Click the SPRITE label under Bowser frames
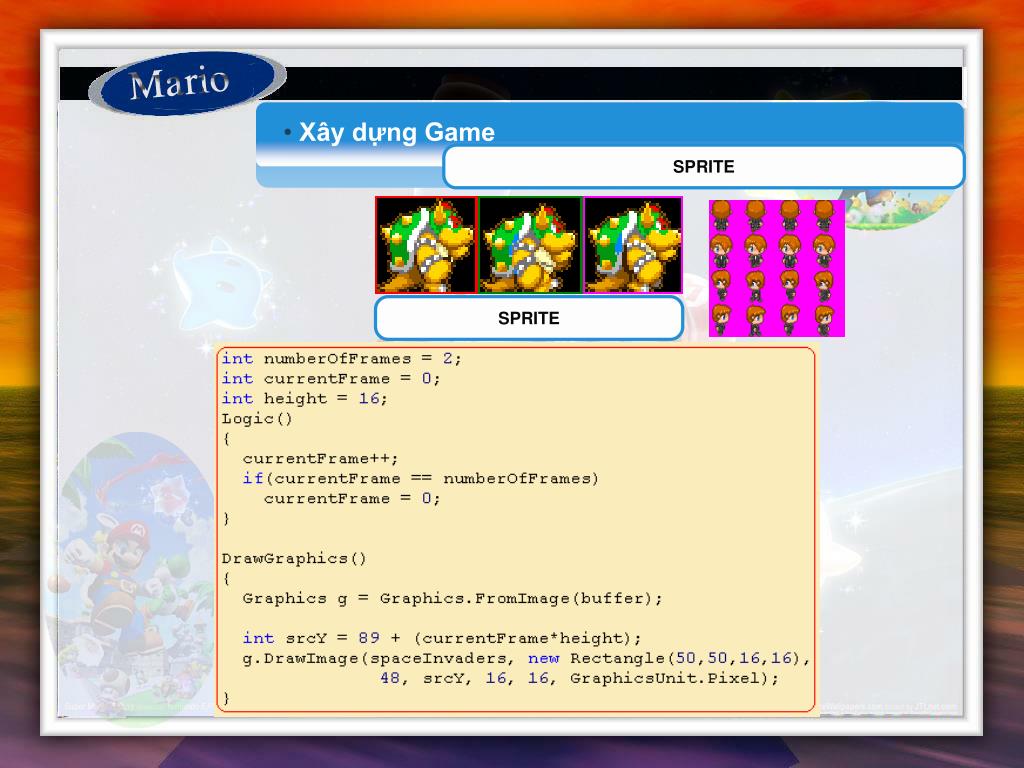 click(x=529, y=318)
